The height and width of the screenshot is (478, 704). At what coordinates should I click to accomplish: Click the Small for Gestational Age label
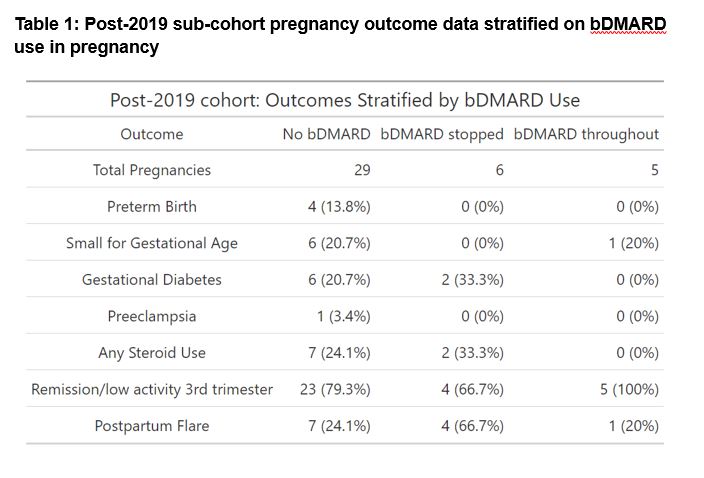pyautogui.click(x=152, y=243)
